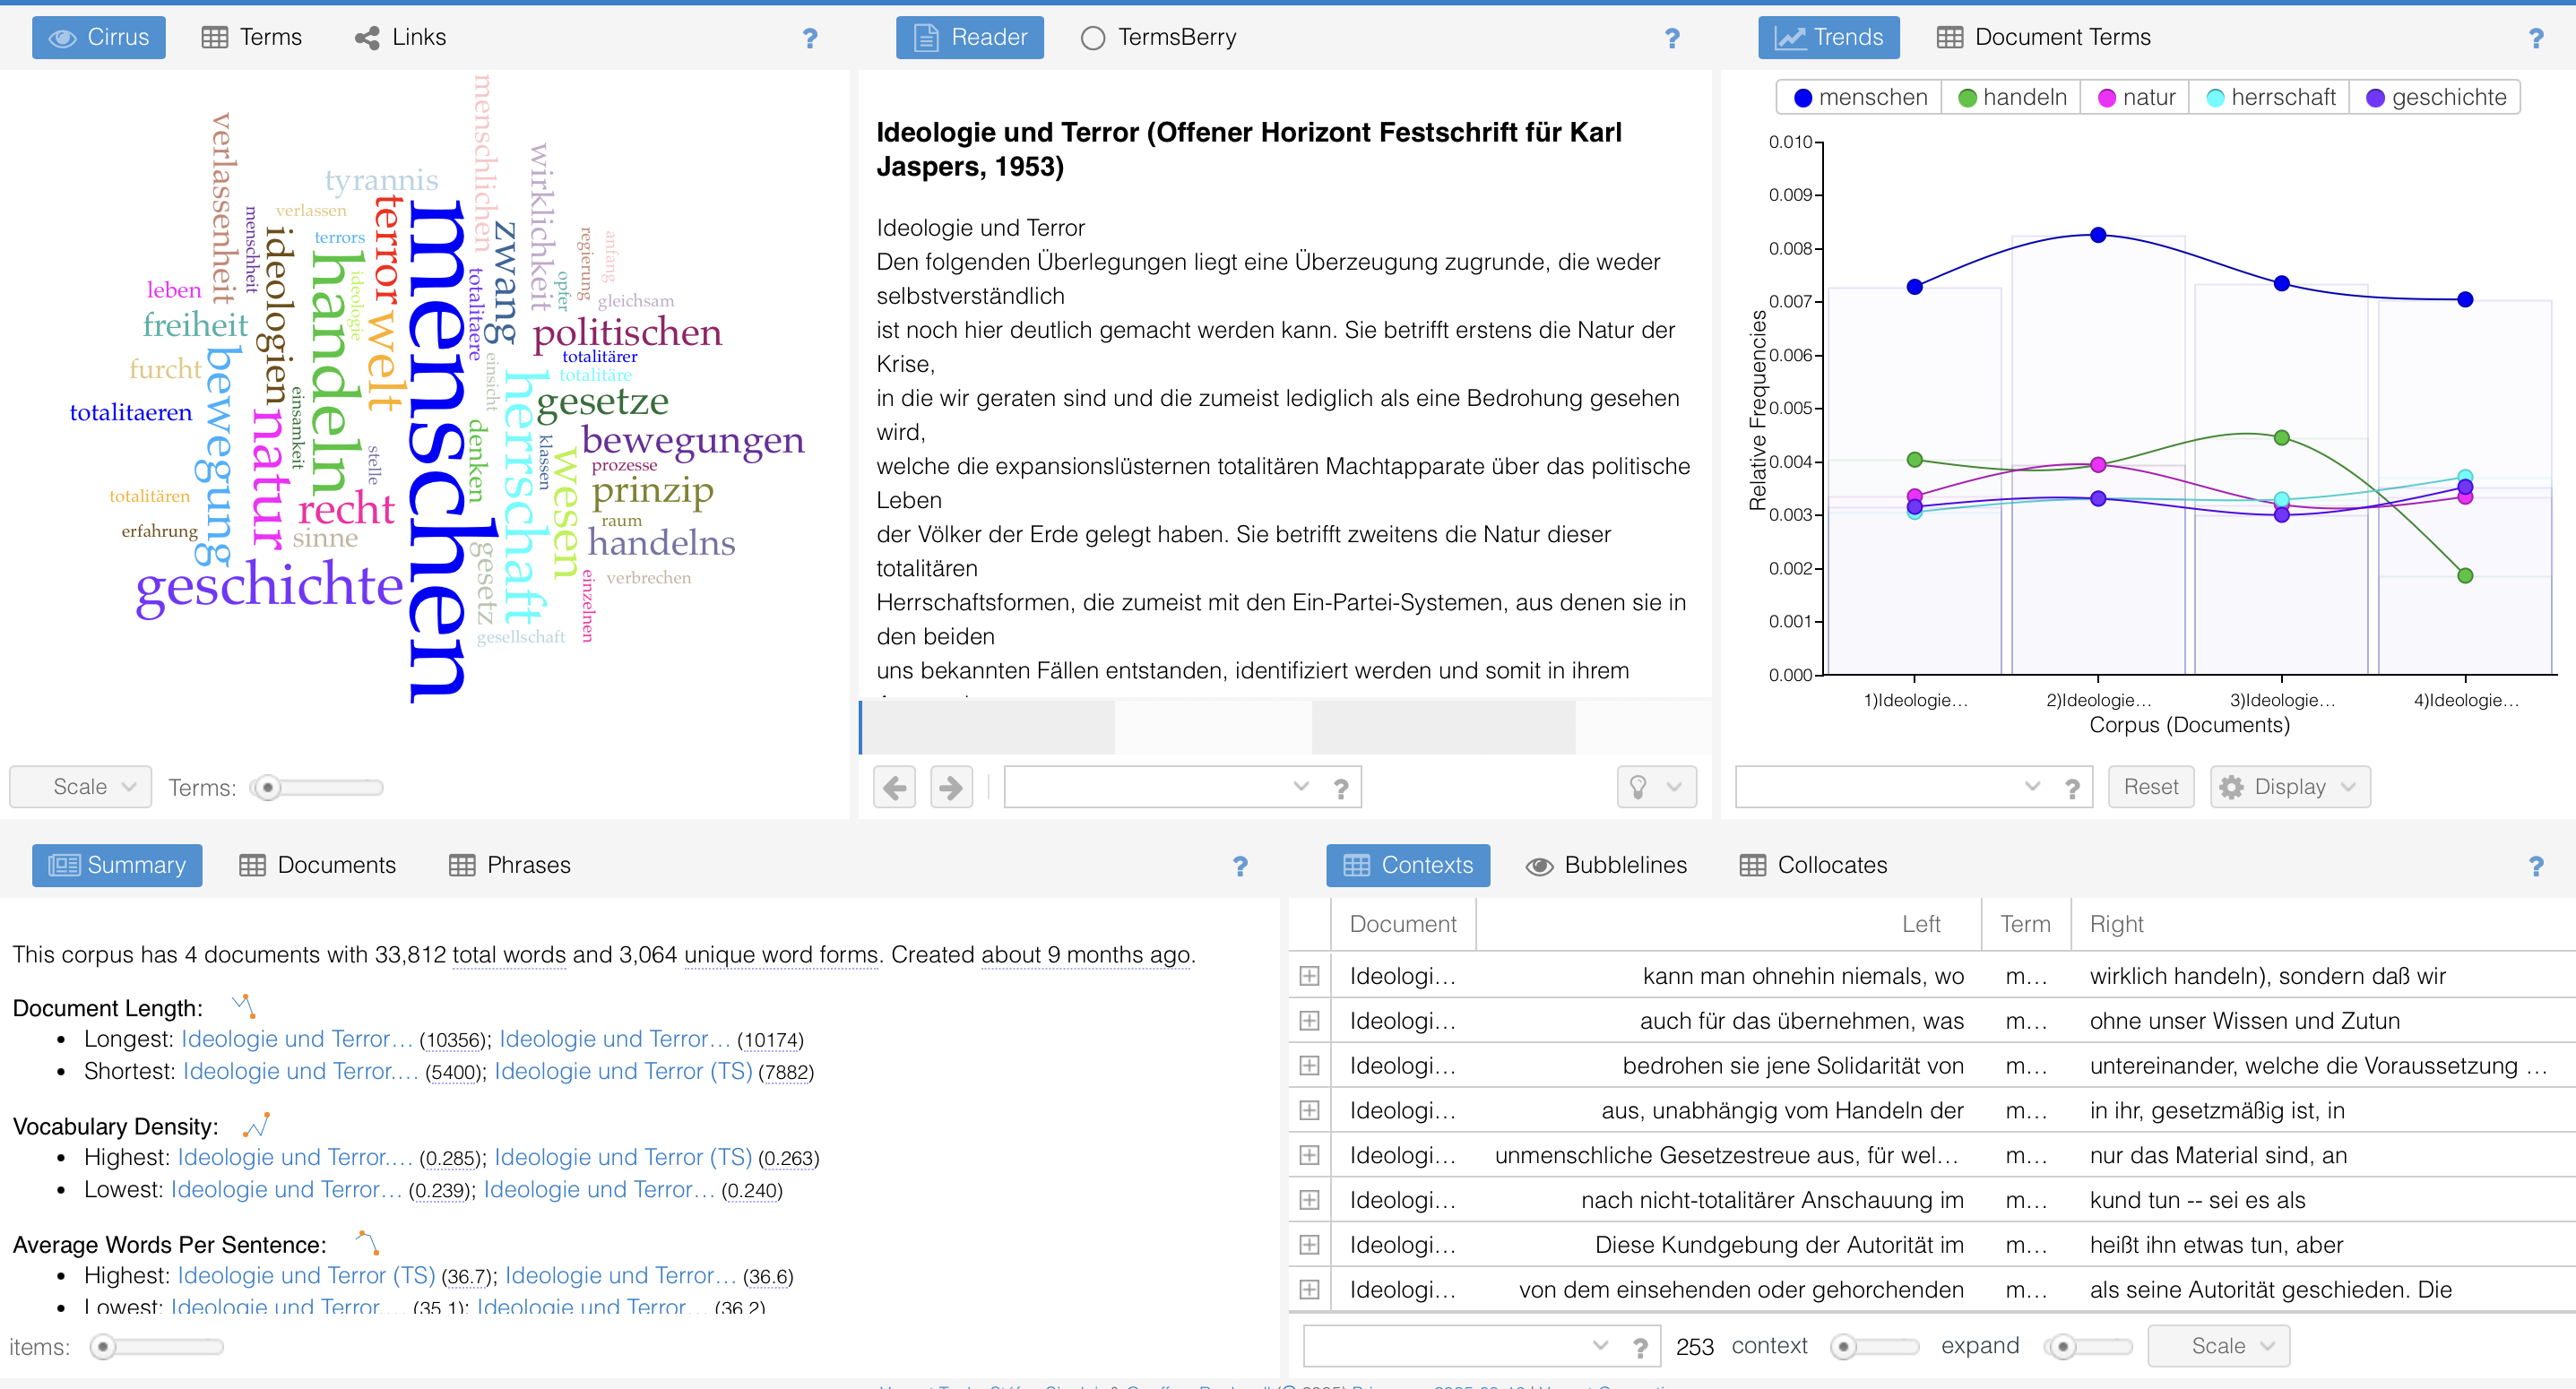Switch to the Bubblelines tab
The width and height of the screenshot is (2576, 1389).
(1606, 865)
